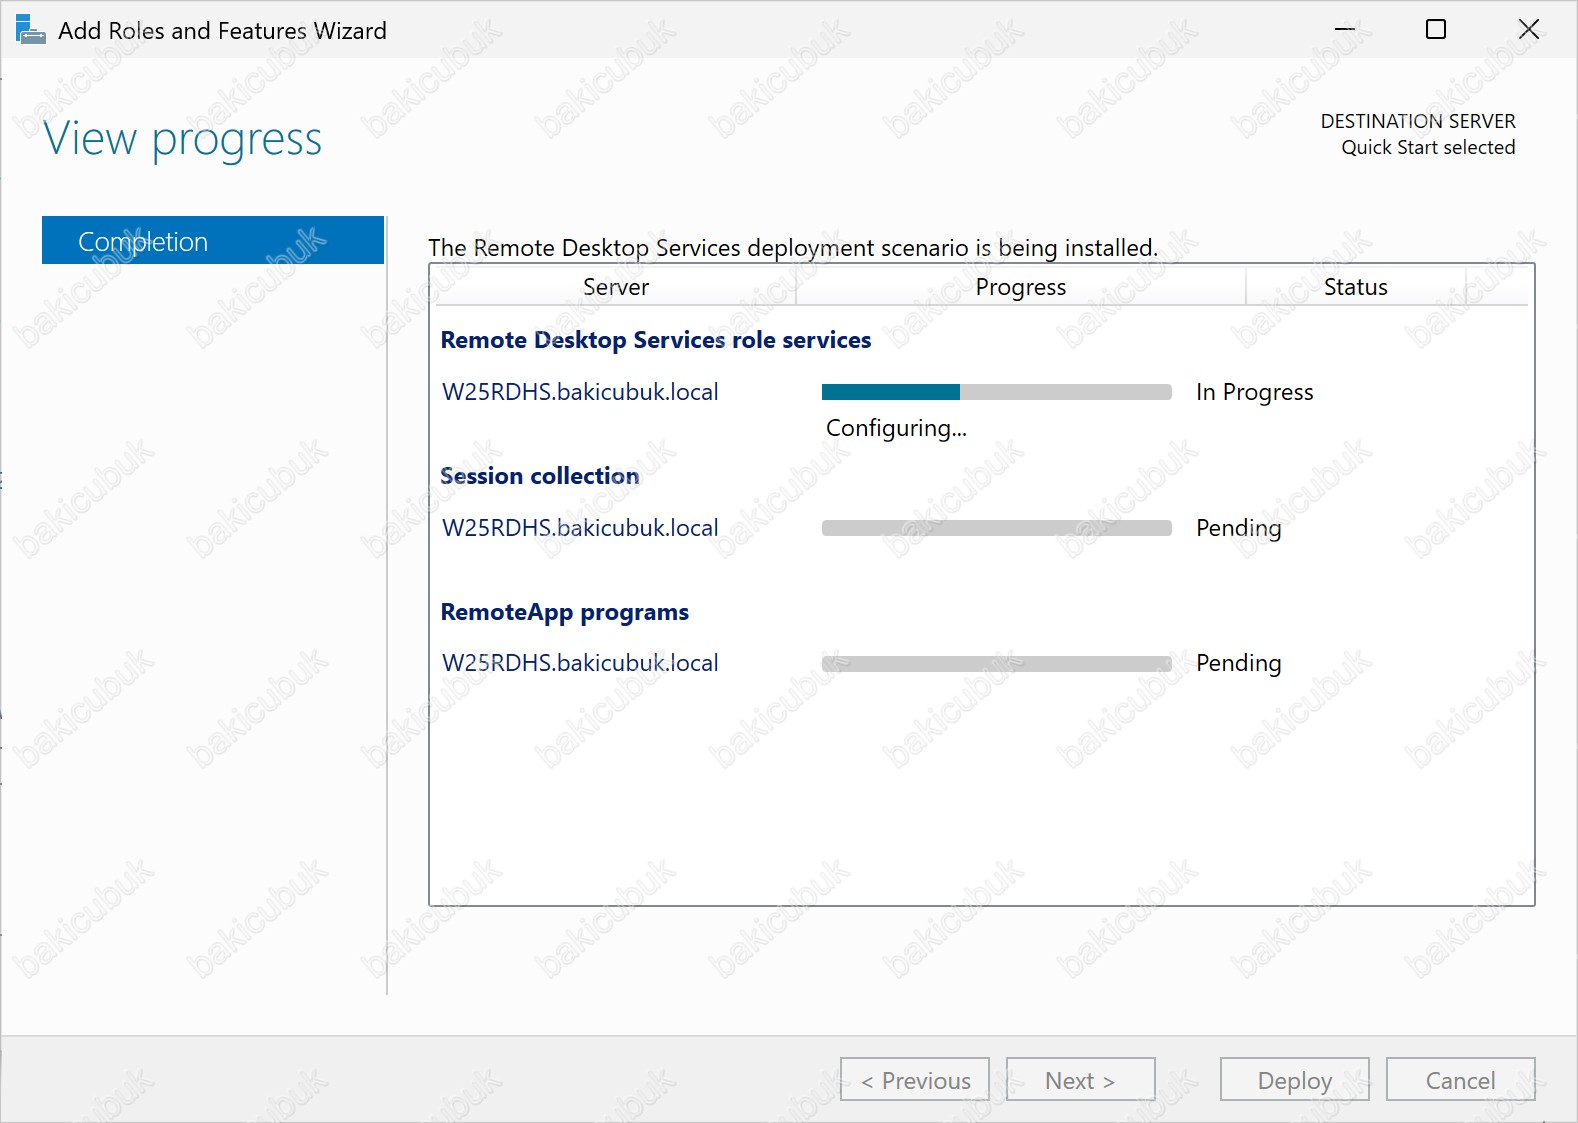
Task: Click the Remote Desktop Services role services heading
Action: pyautogui.click(x=656, y=340)
